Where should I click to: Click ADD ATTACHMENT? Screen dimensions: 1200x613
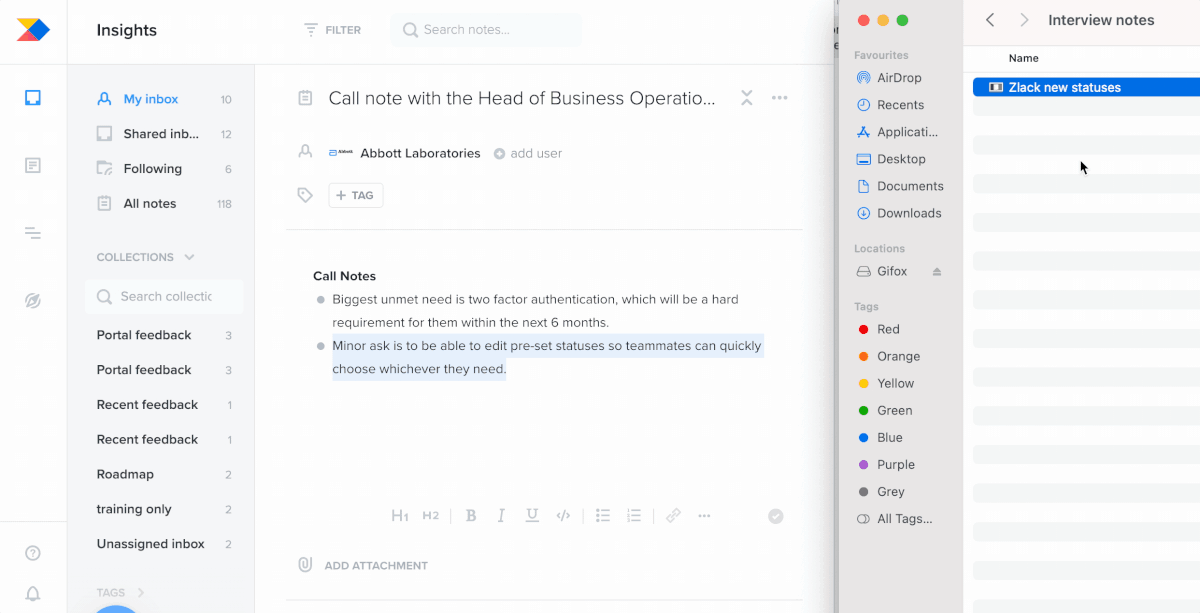pyautogui.click(x=363, y=565)
